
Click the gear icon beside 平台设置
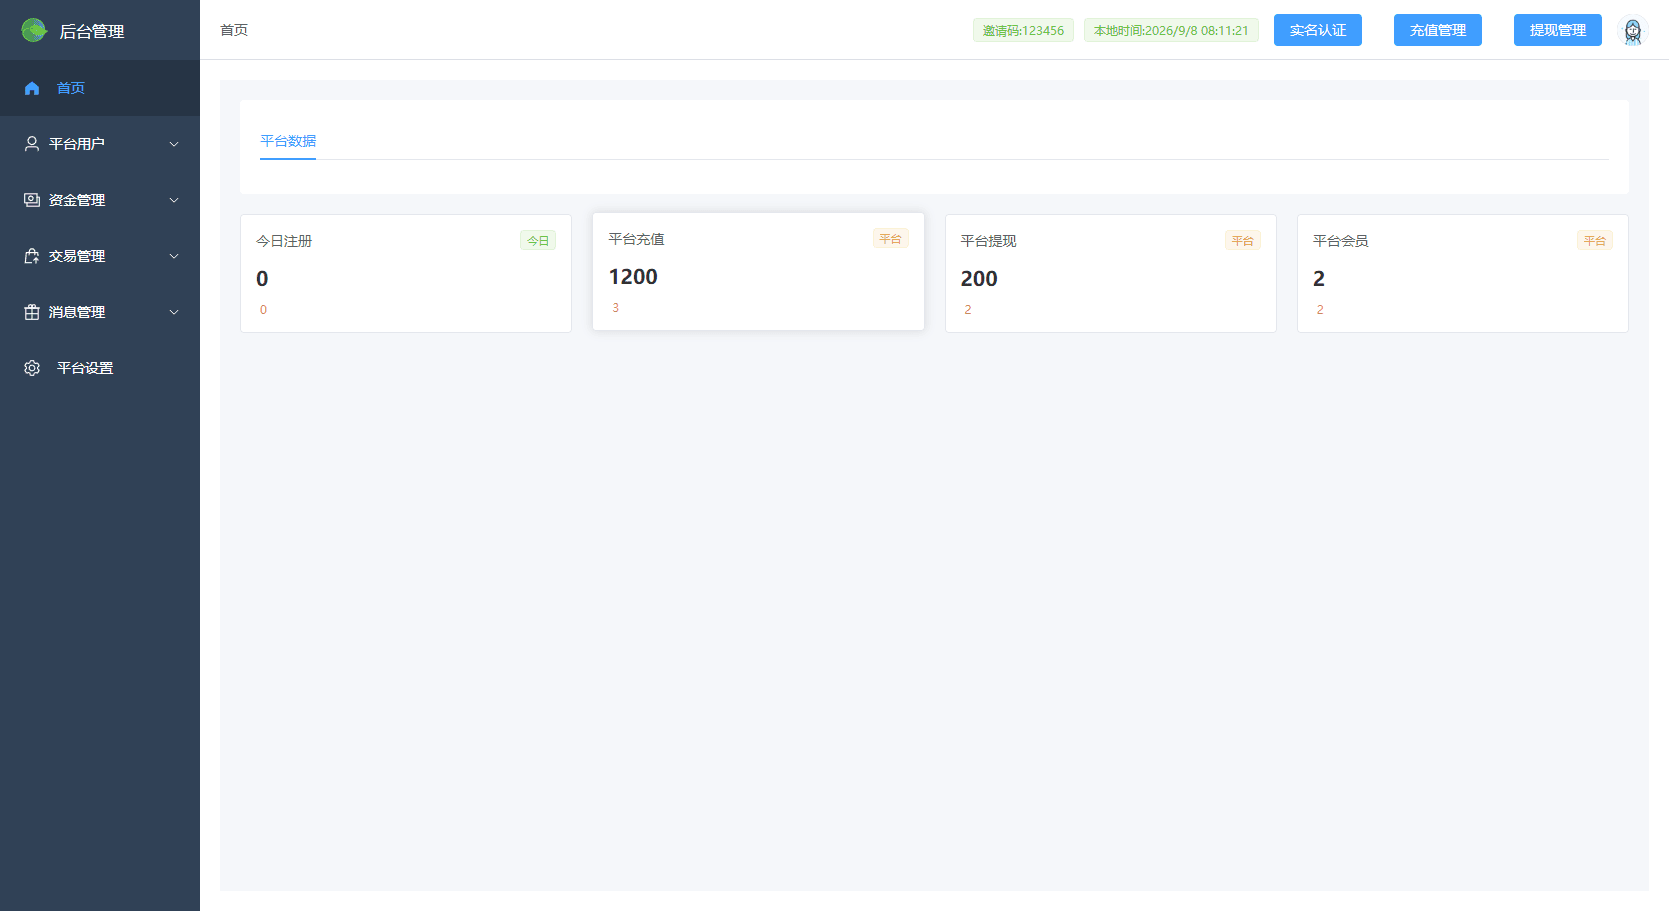pos(32,368)
